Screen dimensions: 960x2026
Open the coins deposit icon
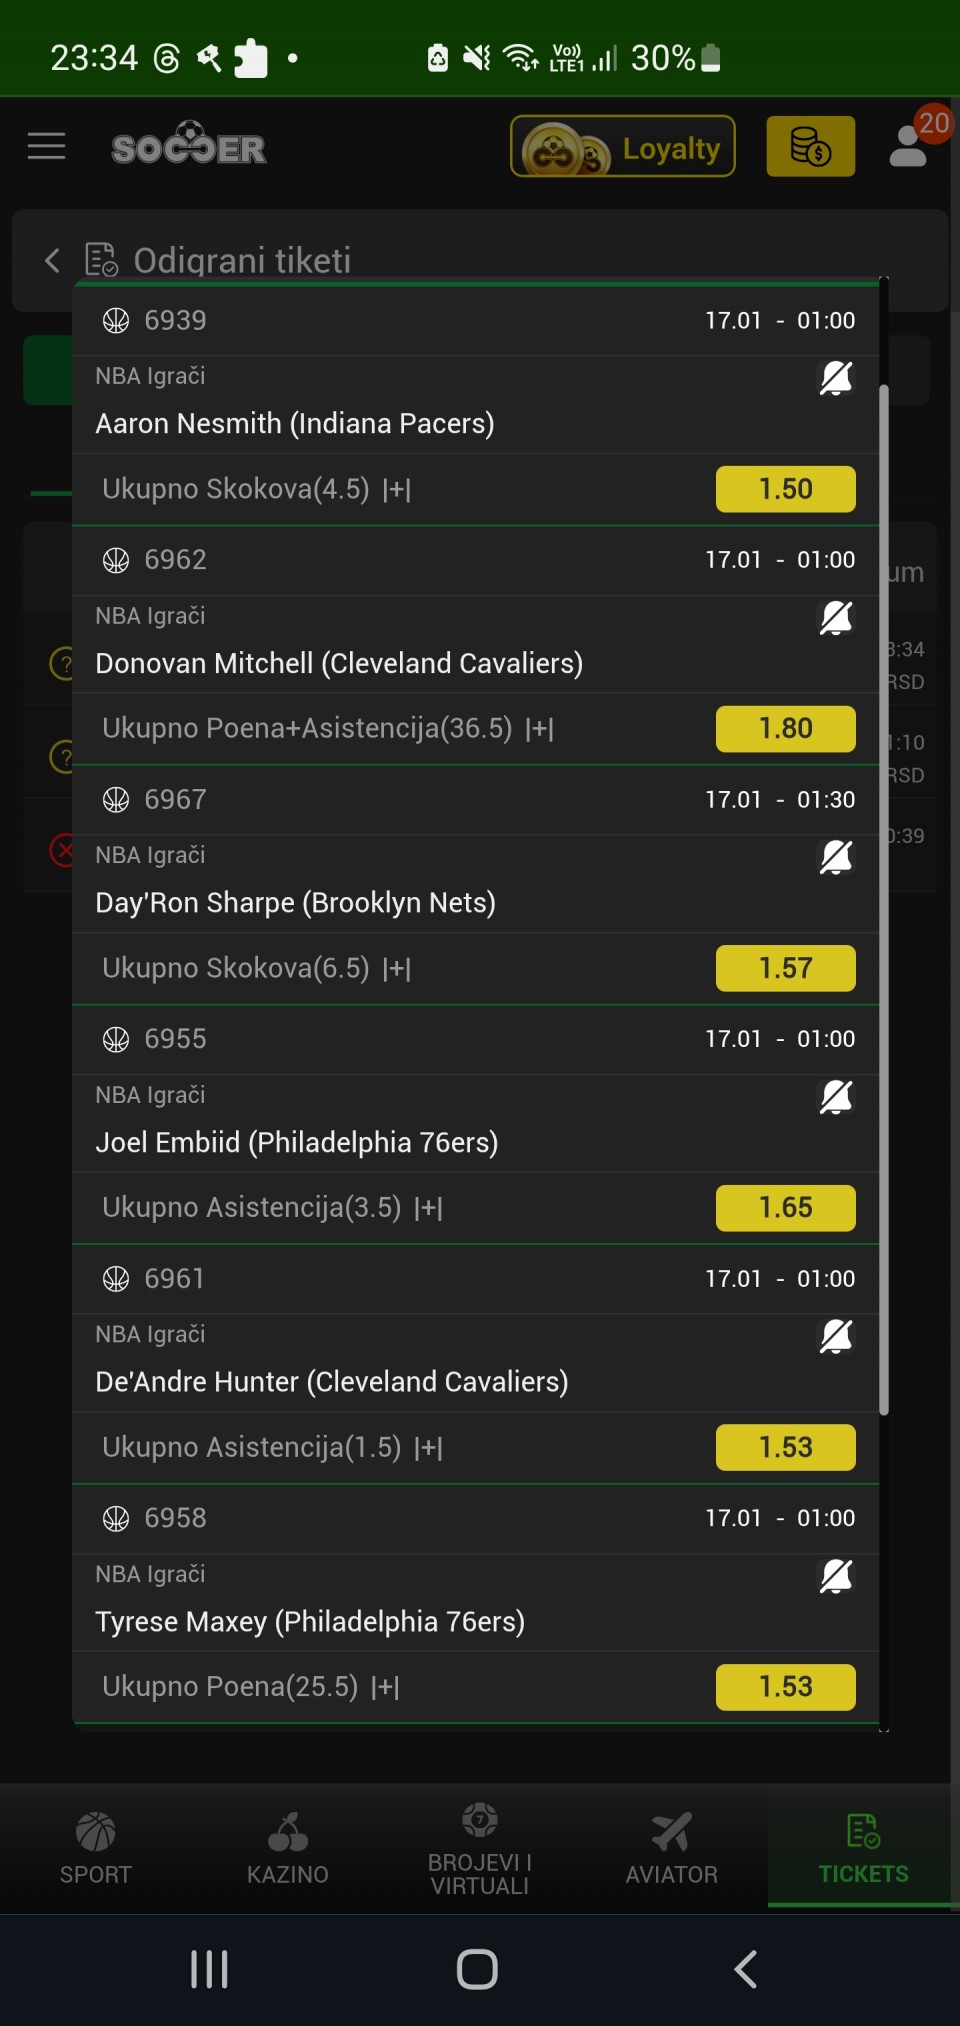810,146
